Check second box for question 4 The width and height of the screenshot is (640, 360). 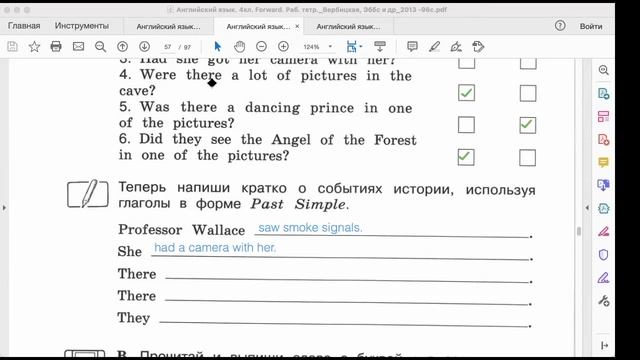pyautogui.click(x=528, y=93)
